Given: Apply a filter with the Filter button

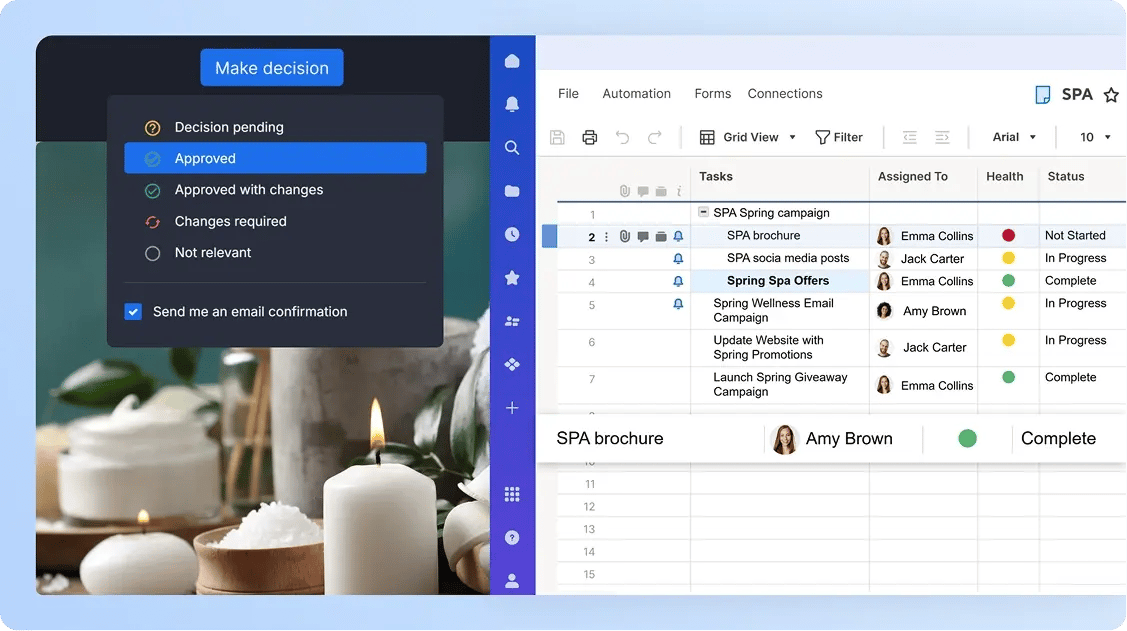Looking at the screenshot, I should 839,137.
